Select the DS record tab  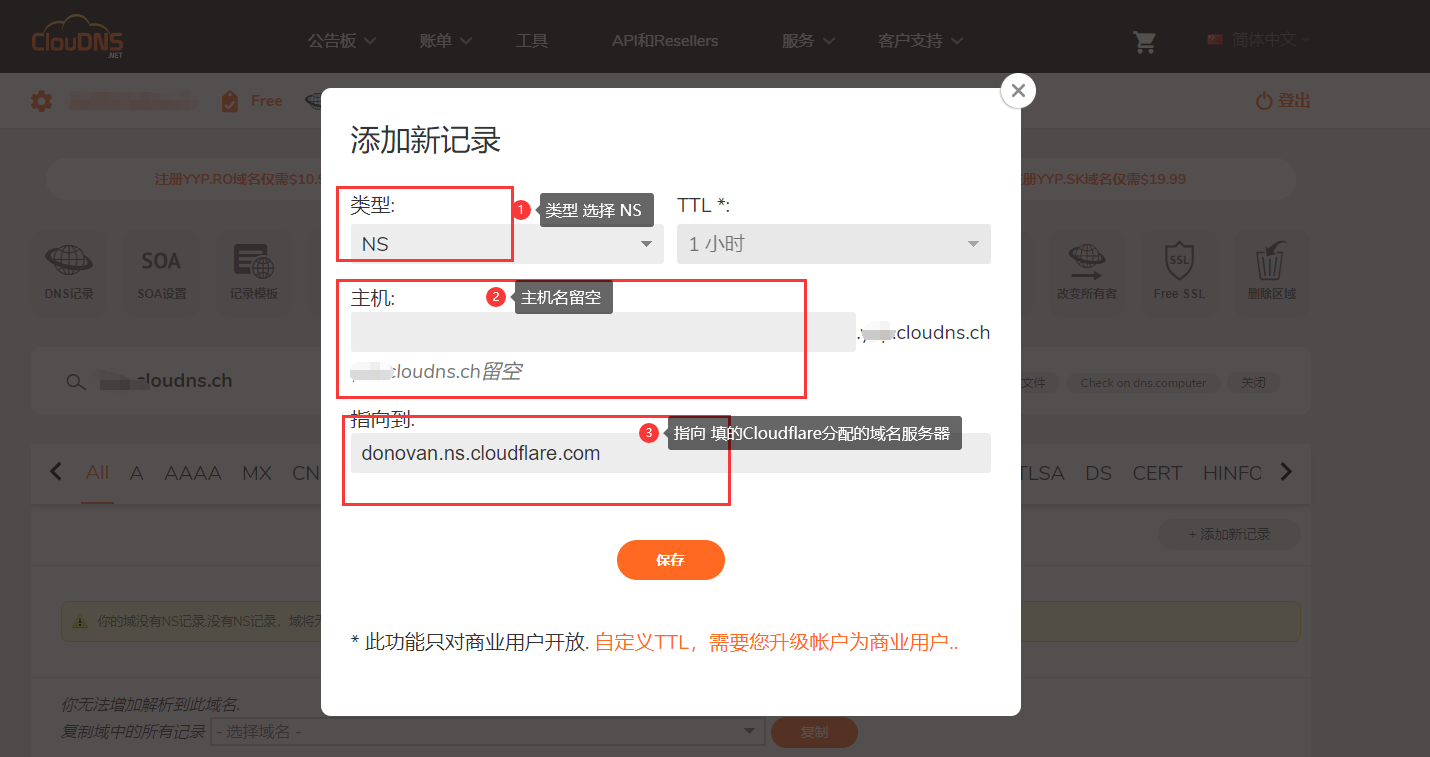pos(1098,473)
